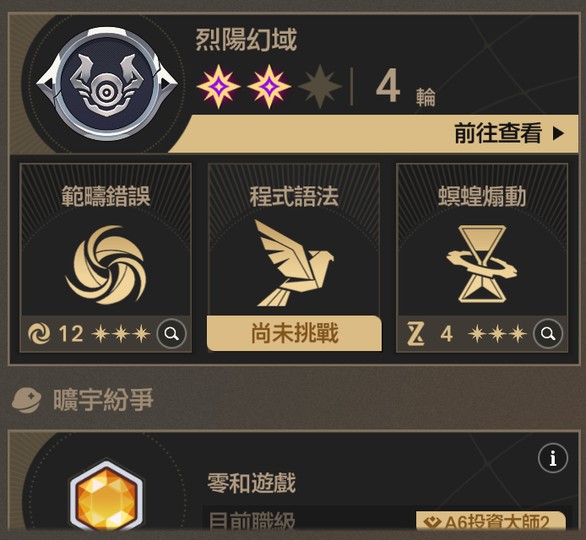Select the hourglass gear emblem of 蜈蝗煽動
The width and height of the screenshot is (586, 540).
[x=482, y=264]
